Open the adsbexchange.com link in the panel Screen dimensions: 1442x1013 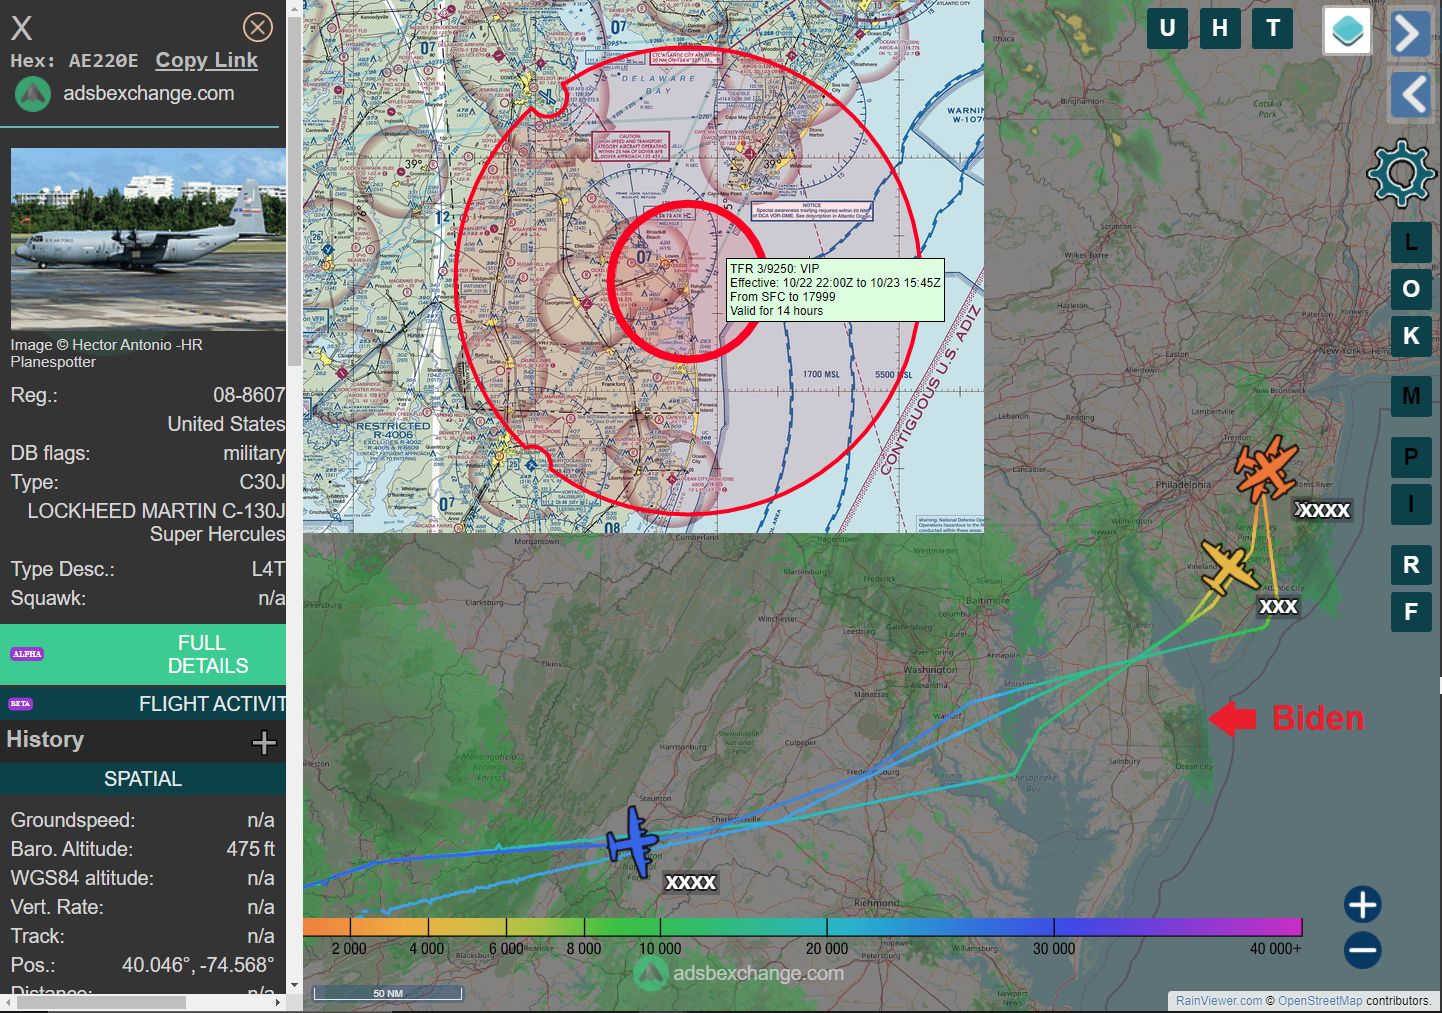149,93
